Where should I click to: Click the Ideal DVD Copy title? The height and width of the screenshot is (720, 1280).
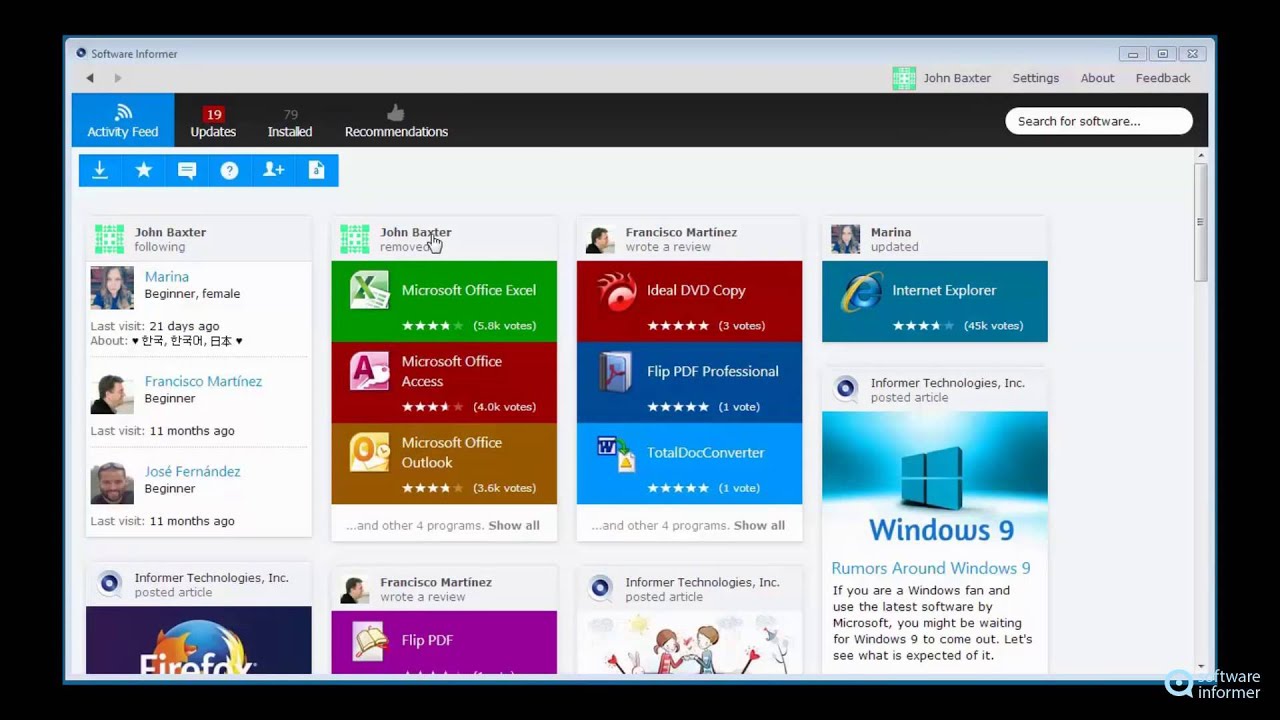point(696,290)
